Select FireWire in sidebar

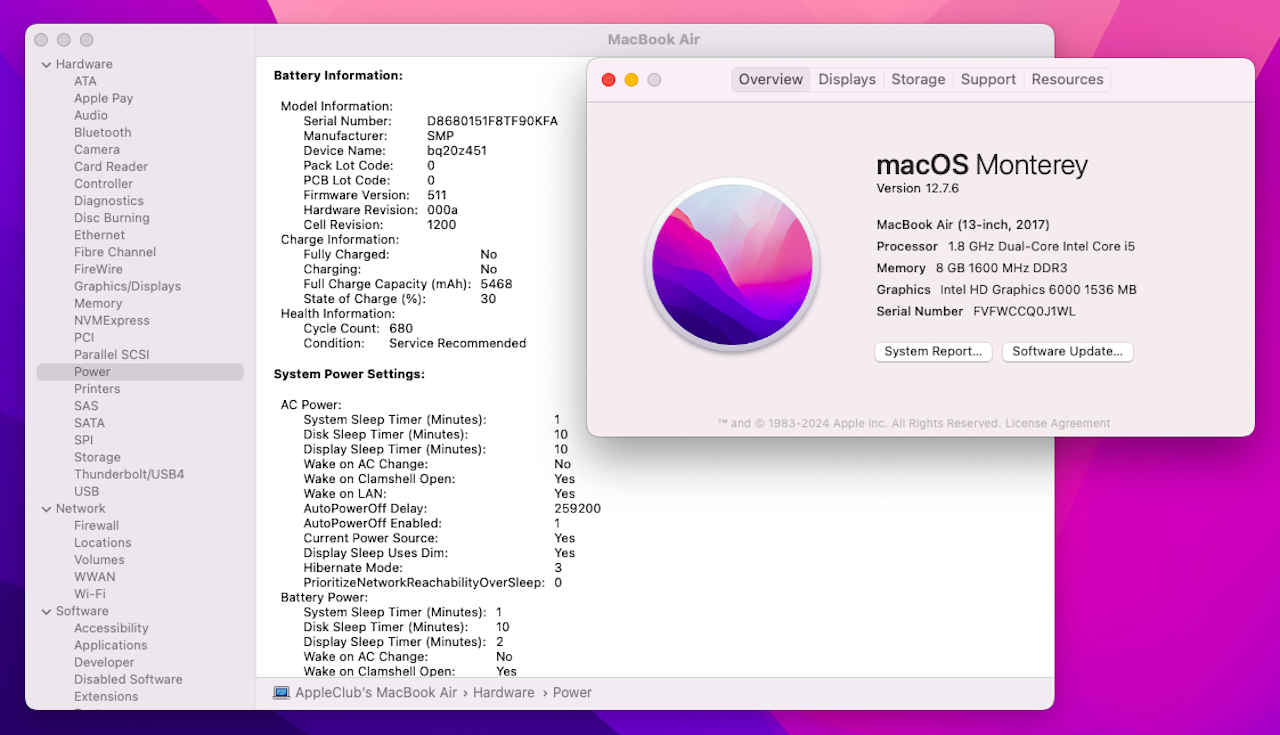click(x=98, y=269)
